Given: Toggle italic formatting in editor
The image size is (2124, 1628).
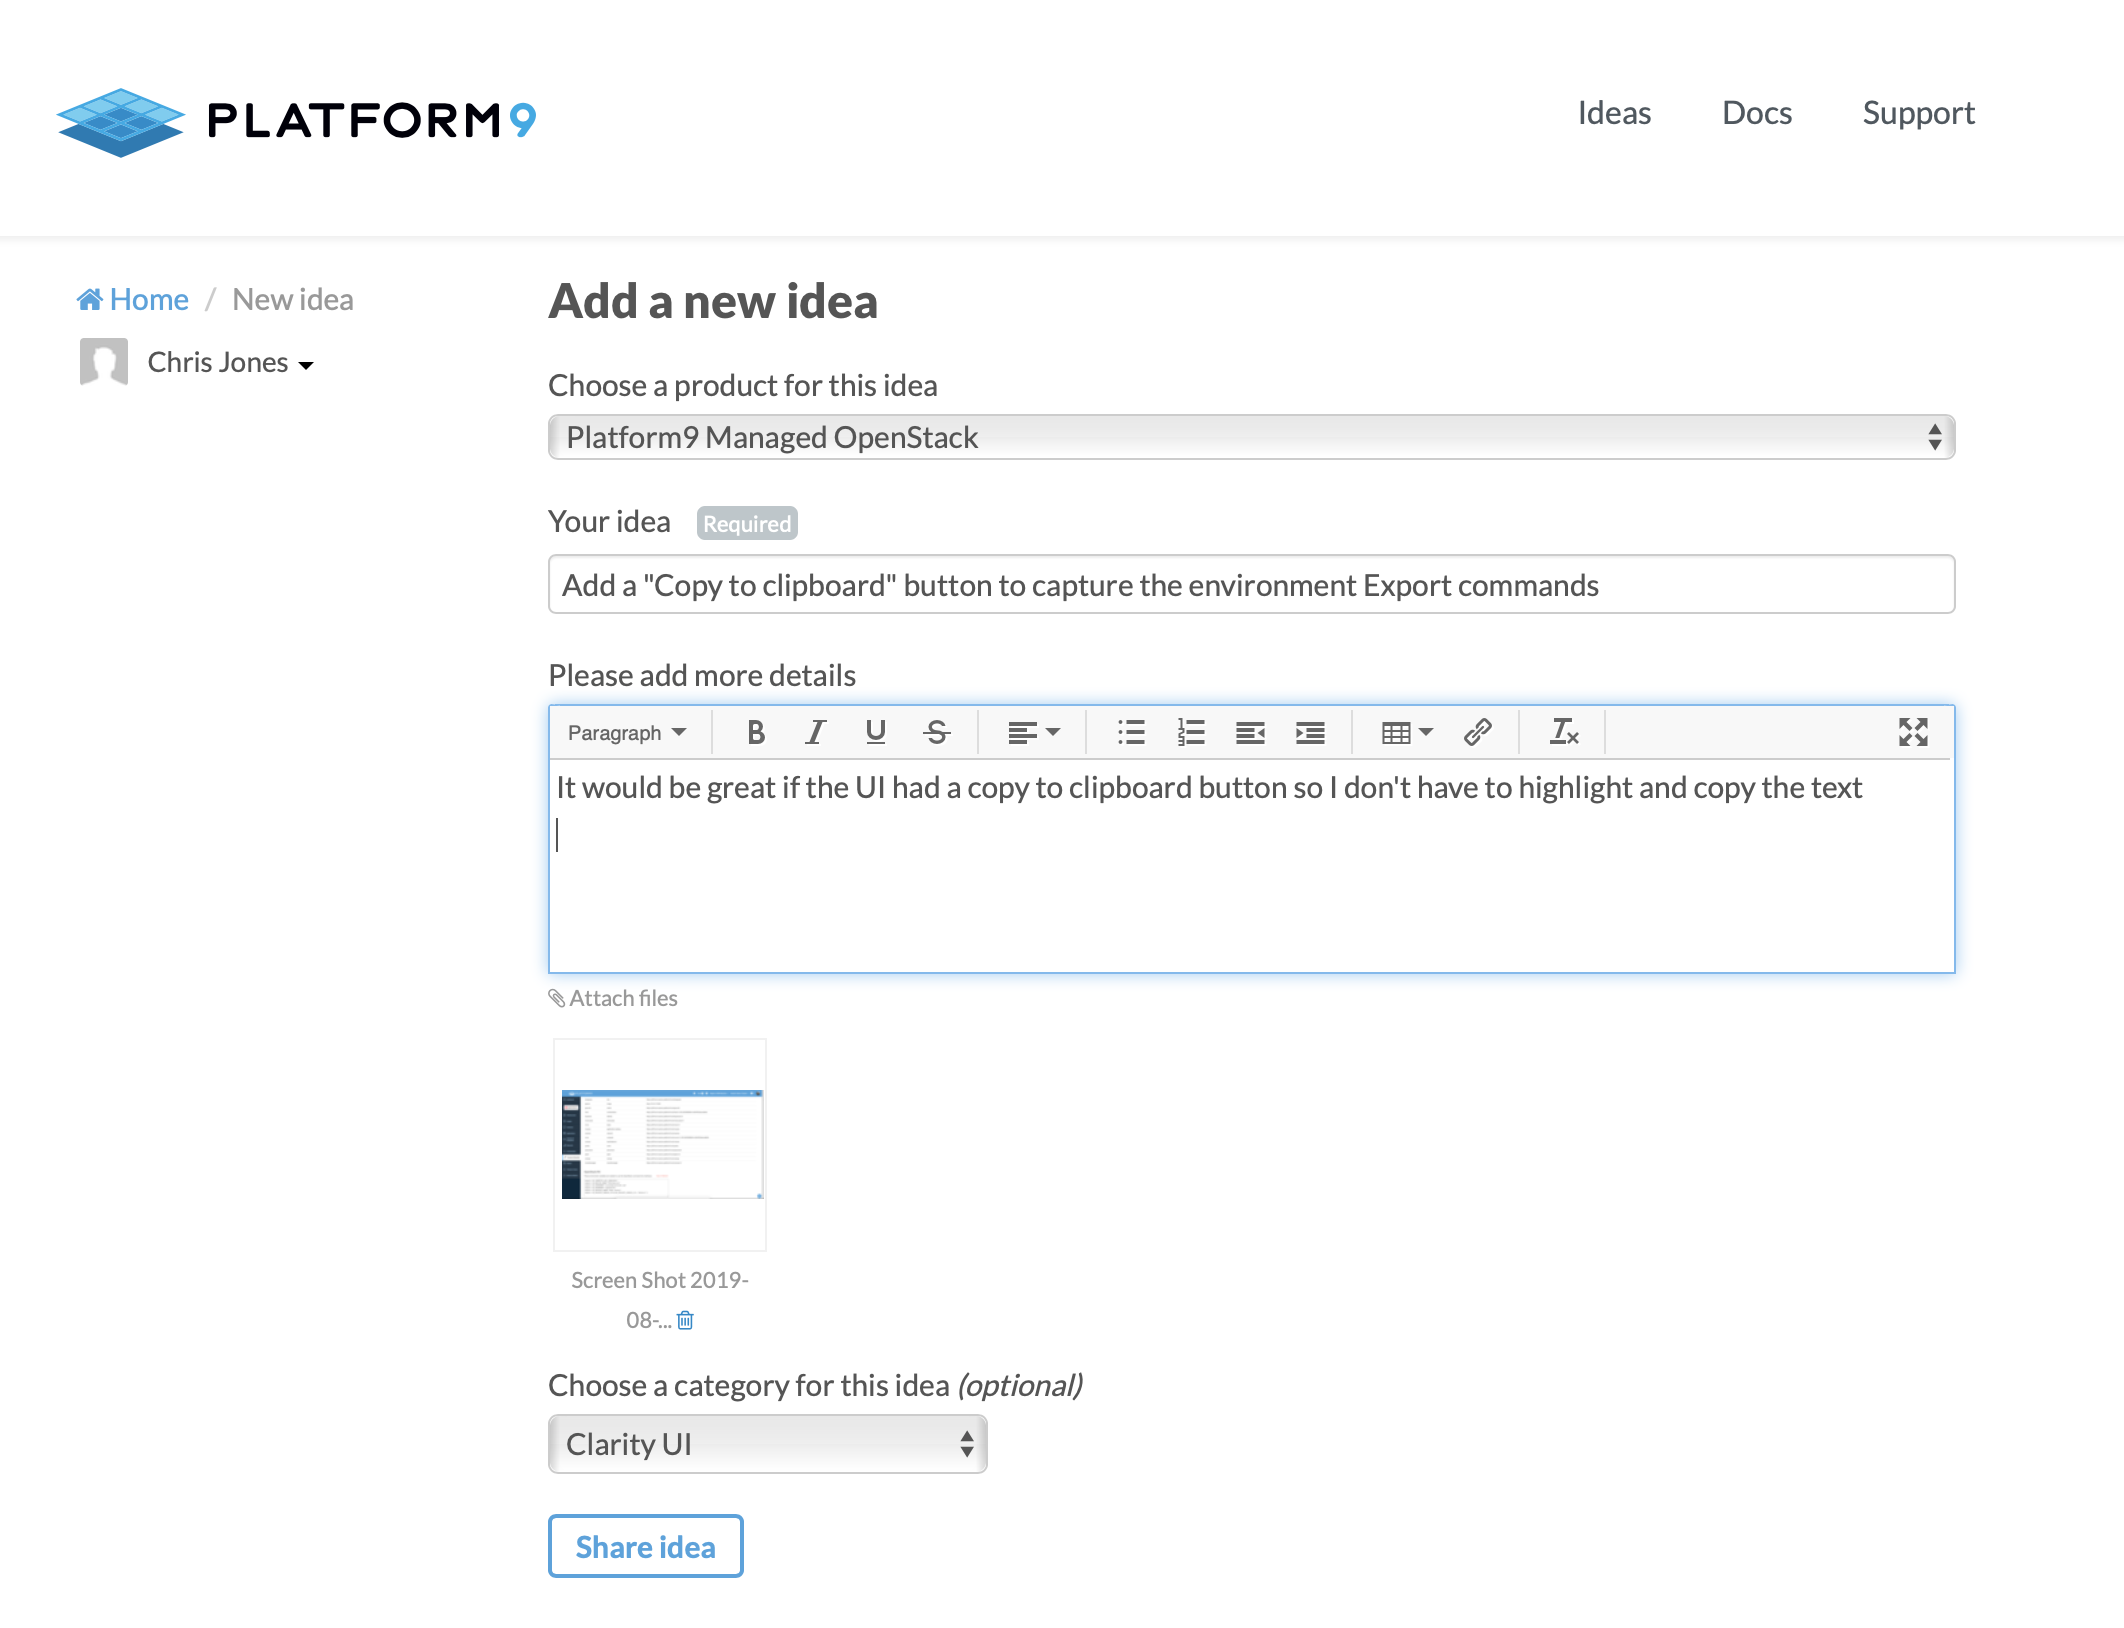Looking at the screenshot, I should pos(816,733).
